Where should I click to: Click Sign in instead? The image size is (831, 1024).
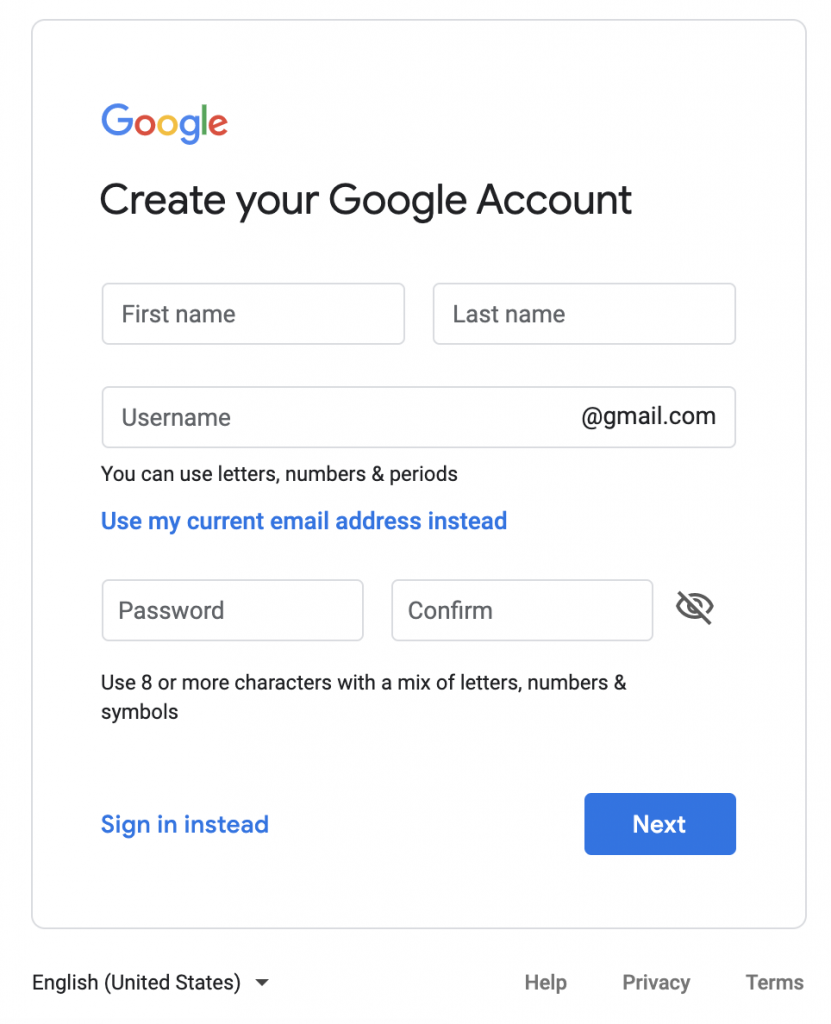tap(184, 824)
